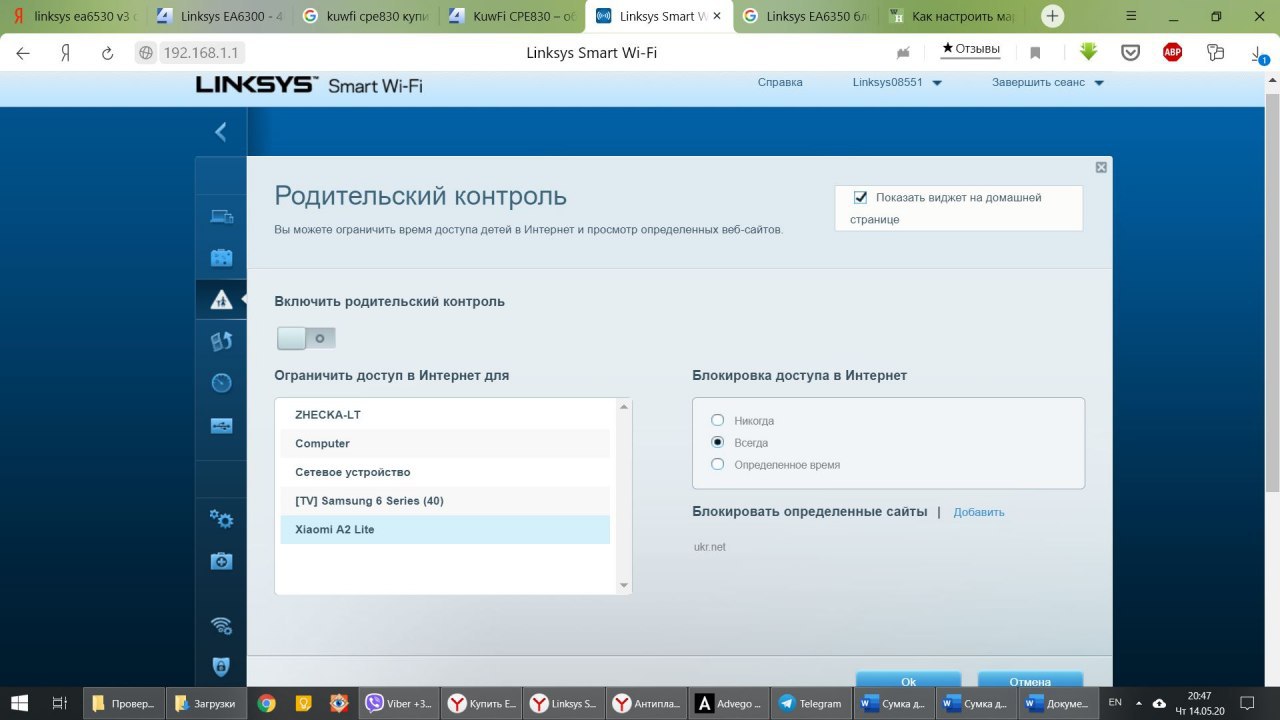Viewport: 1280px width, 720px height.
Task: Reload the router page
Action: coord(108,53)
